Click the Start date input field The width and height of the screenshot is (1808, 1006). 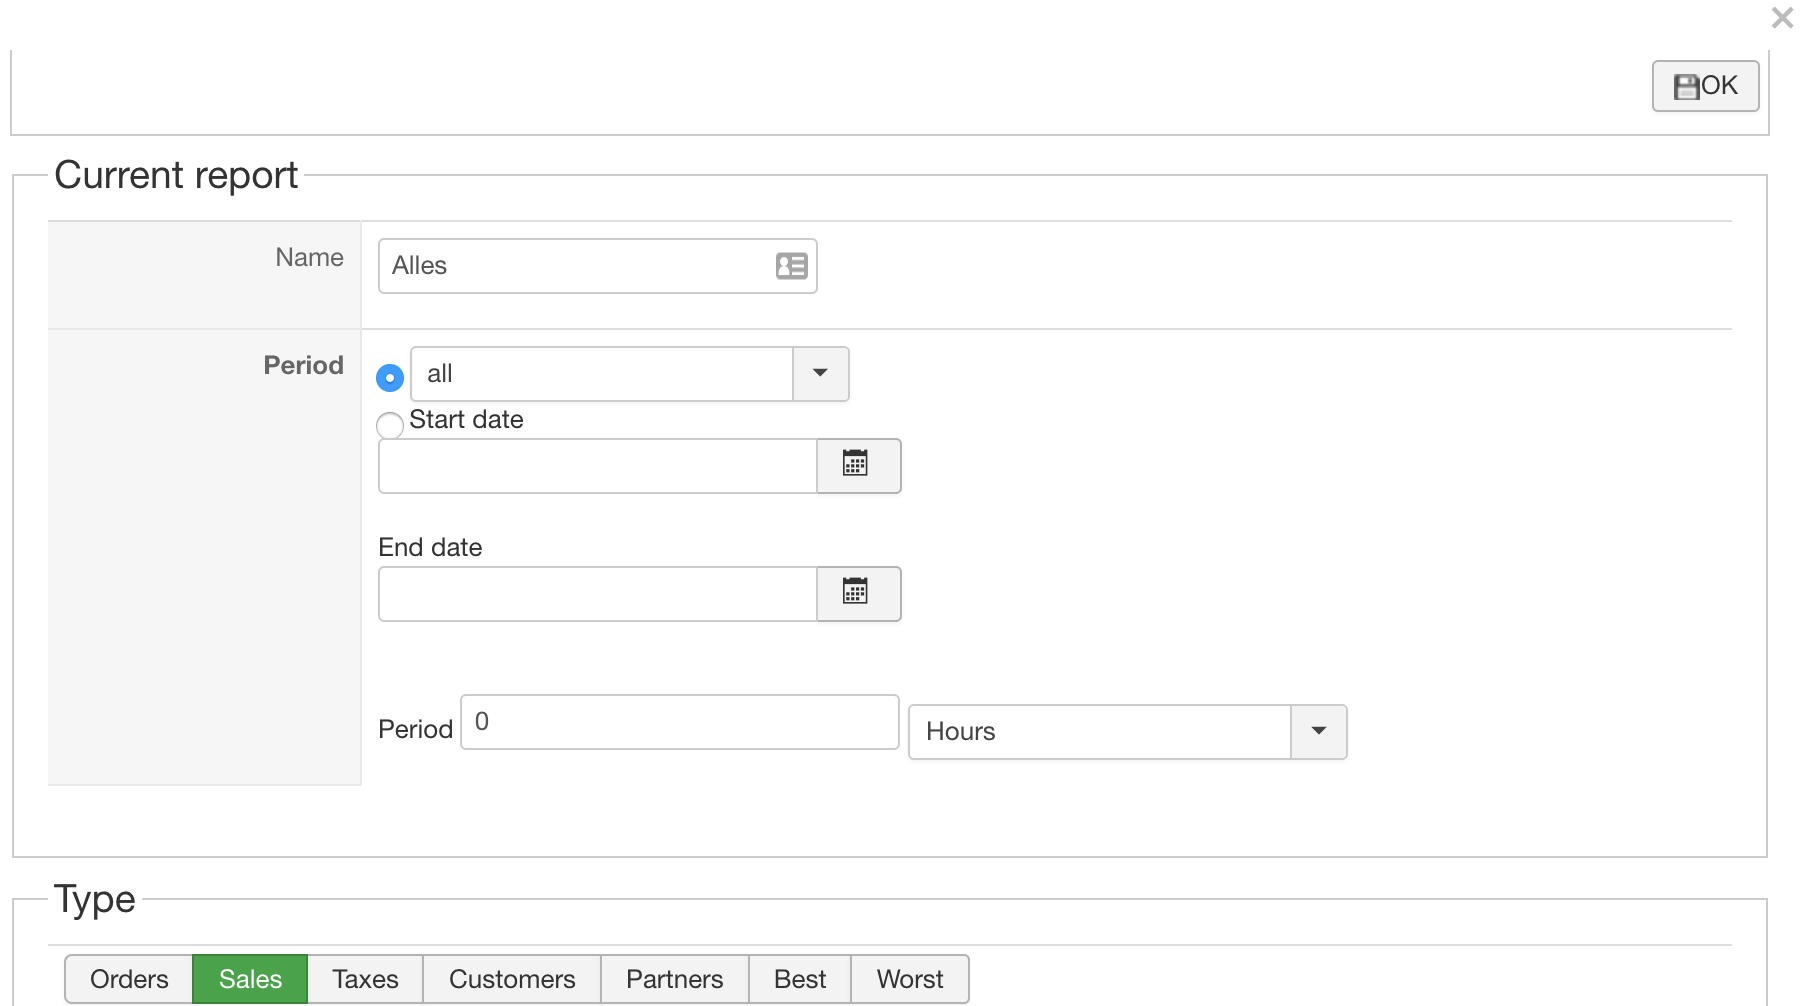coord(597,466)
